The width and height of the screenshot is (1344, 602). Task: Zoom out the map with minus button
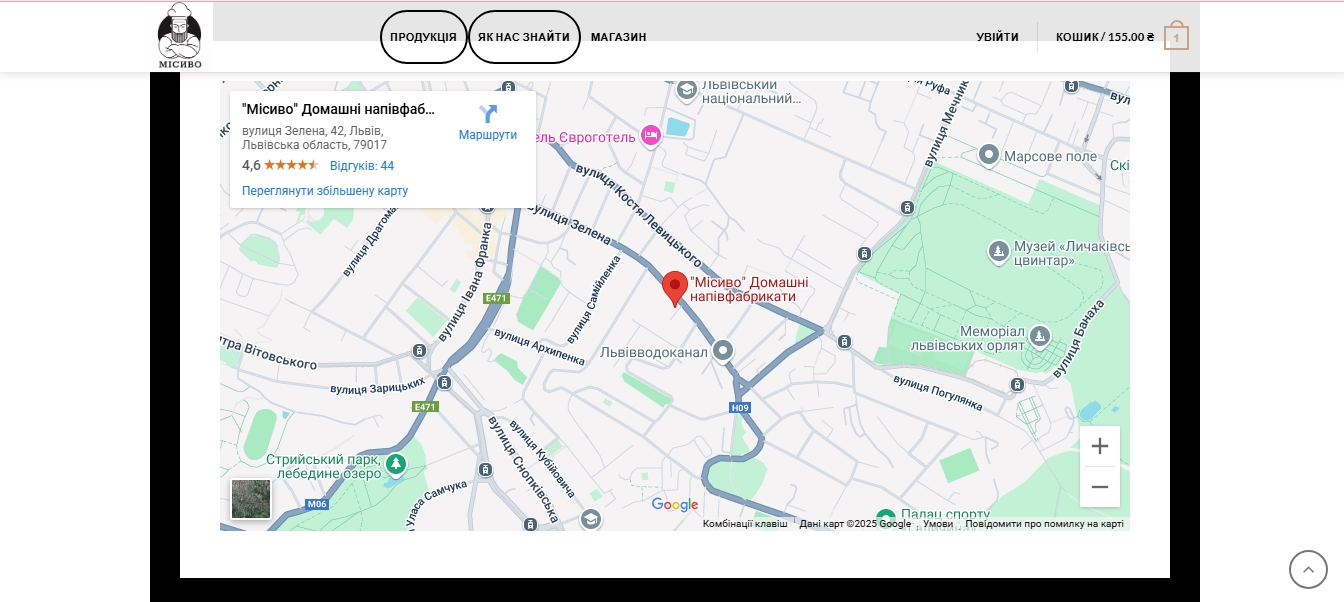point(1100,487)
